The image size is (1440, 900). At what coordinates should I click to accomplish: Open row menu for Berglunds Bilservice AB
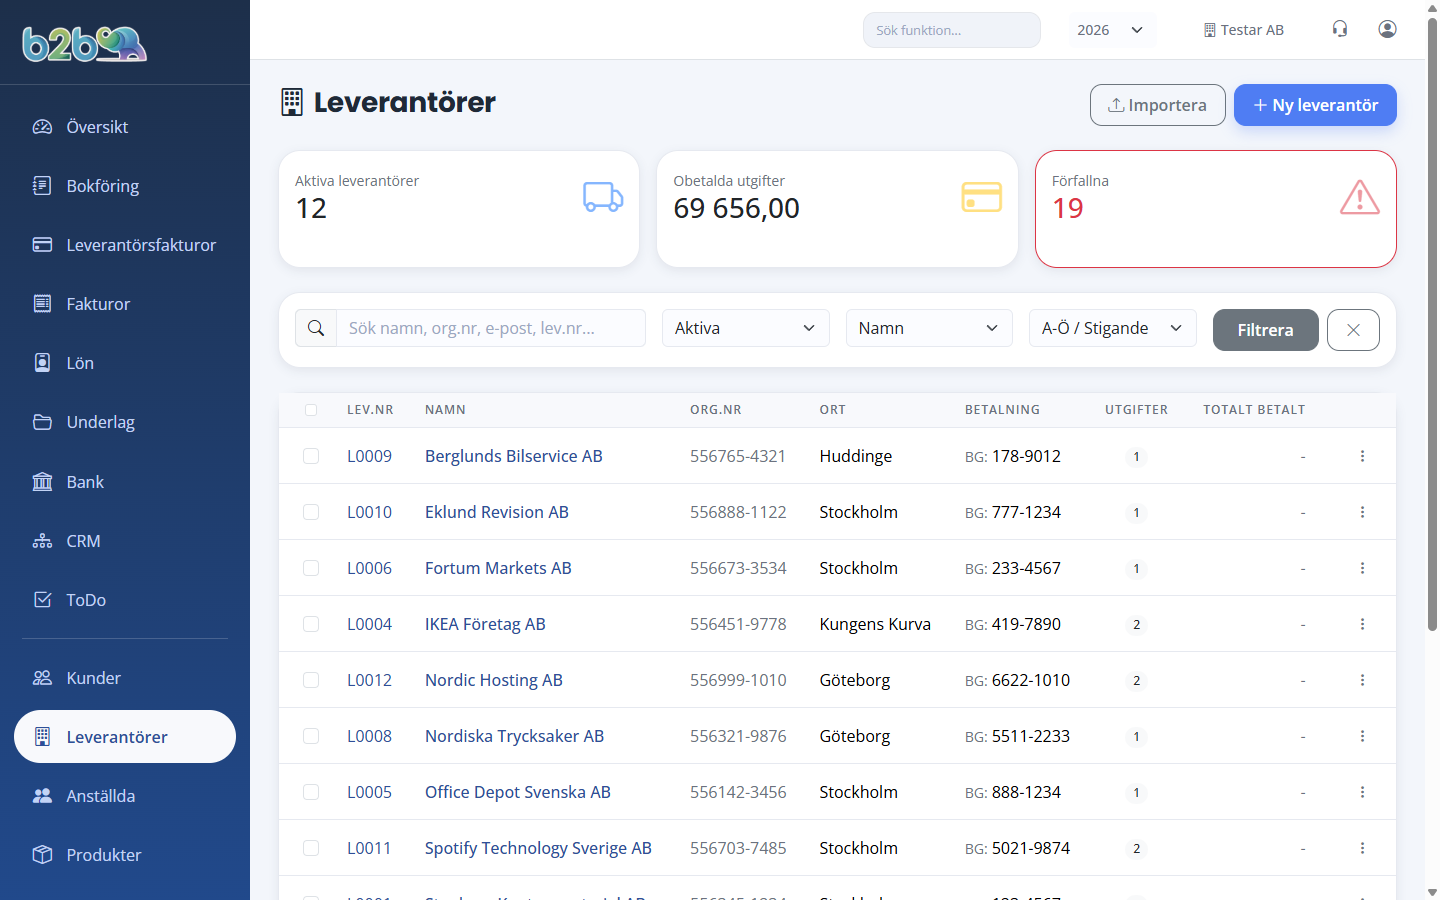click(x=1362, y=456)
